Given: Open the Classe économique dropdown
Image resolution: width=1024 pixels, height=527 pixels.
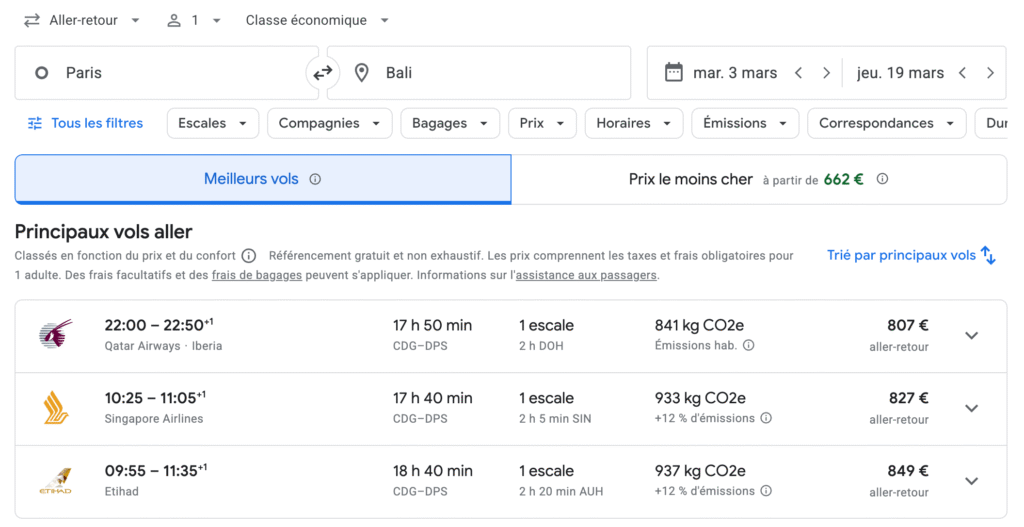Looking at the screenshot, I should click(x=317, y=20).
